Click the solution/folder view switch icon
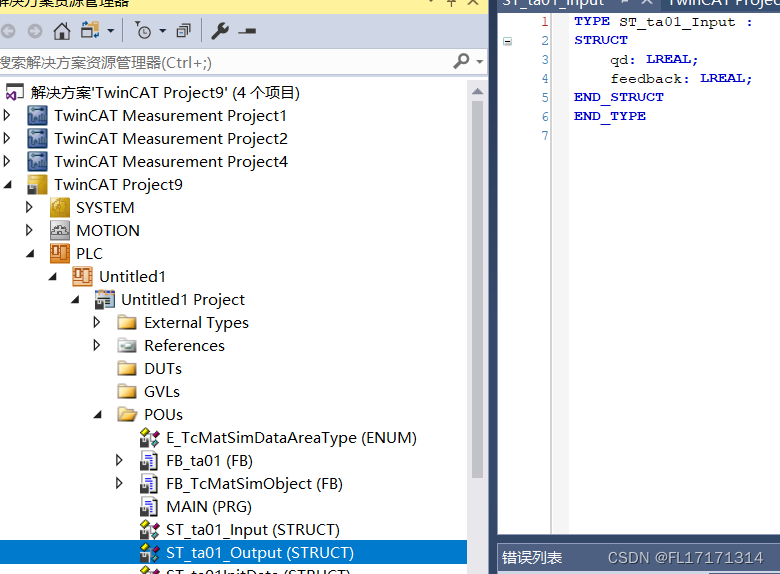Viewport: 780px width, 574px height. [90, 31]
